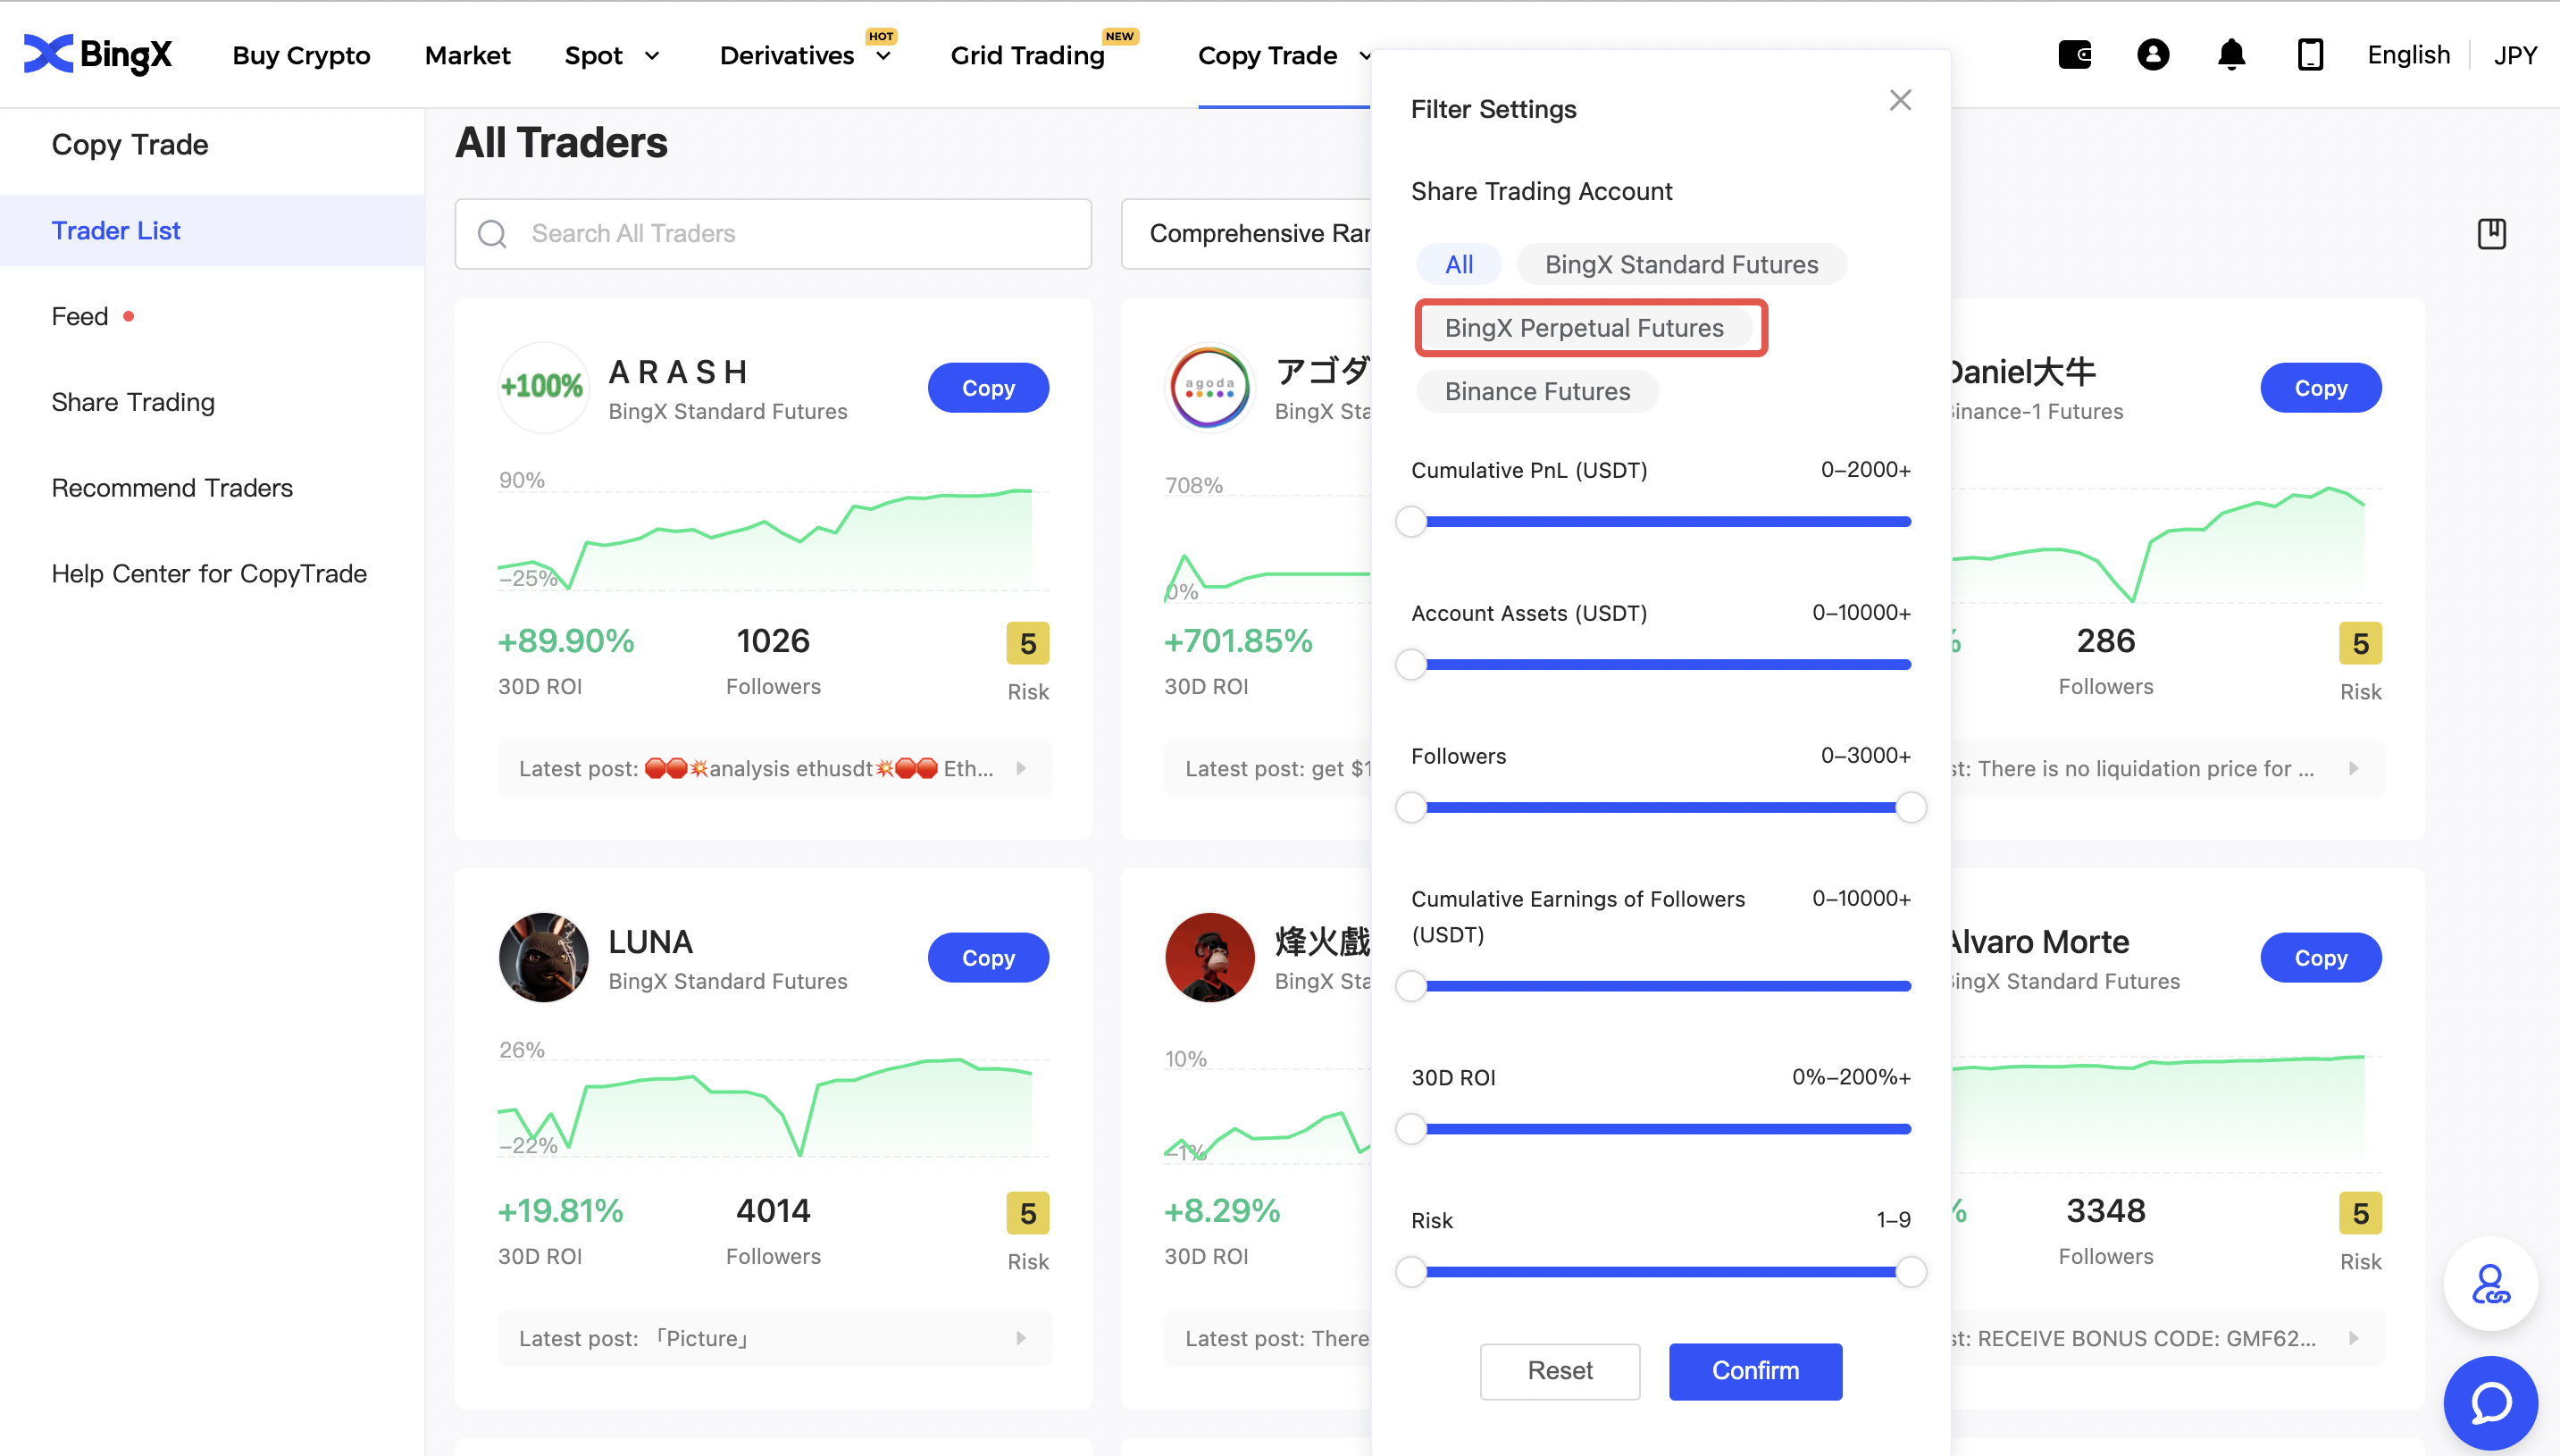Select BingX Perpetual Futures account filter
This screenshot has width=2560, height=1456.
pyautogui.click(x=1584, y=328)
